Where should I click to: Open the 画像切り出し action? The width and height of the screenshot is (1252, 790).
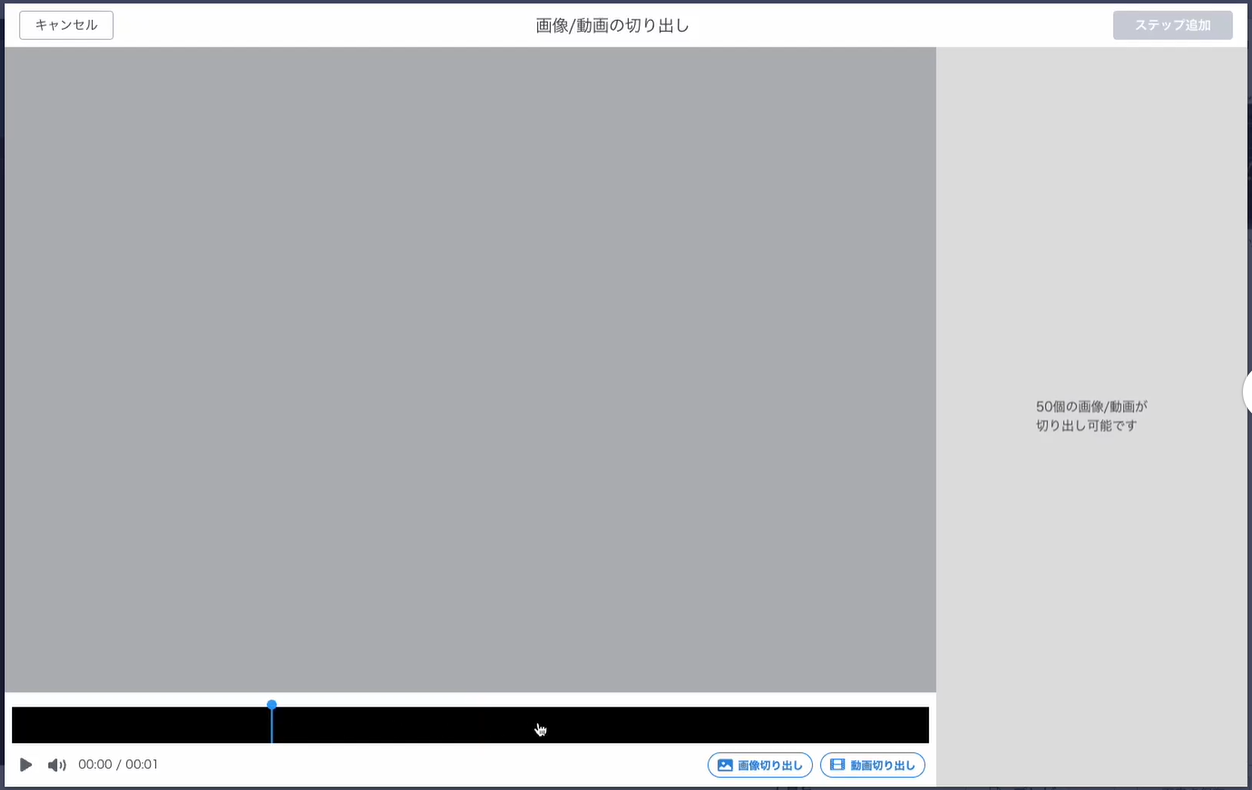click(760, 764)
